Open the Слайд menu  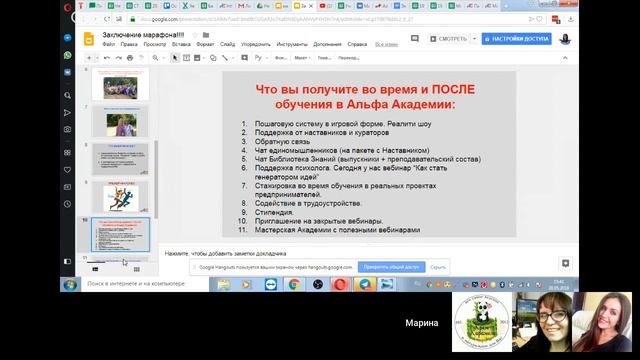(227, 44)
